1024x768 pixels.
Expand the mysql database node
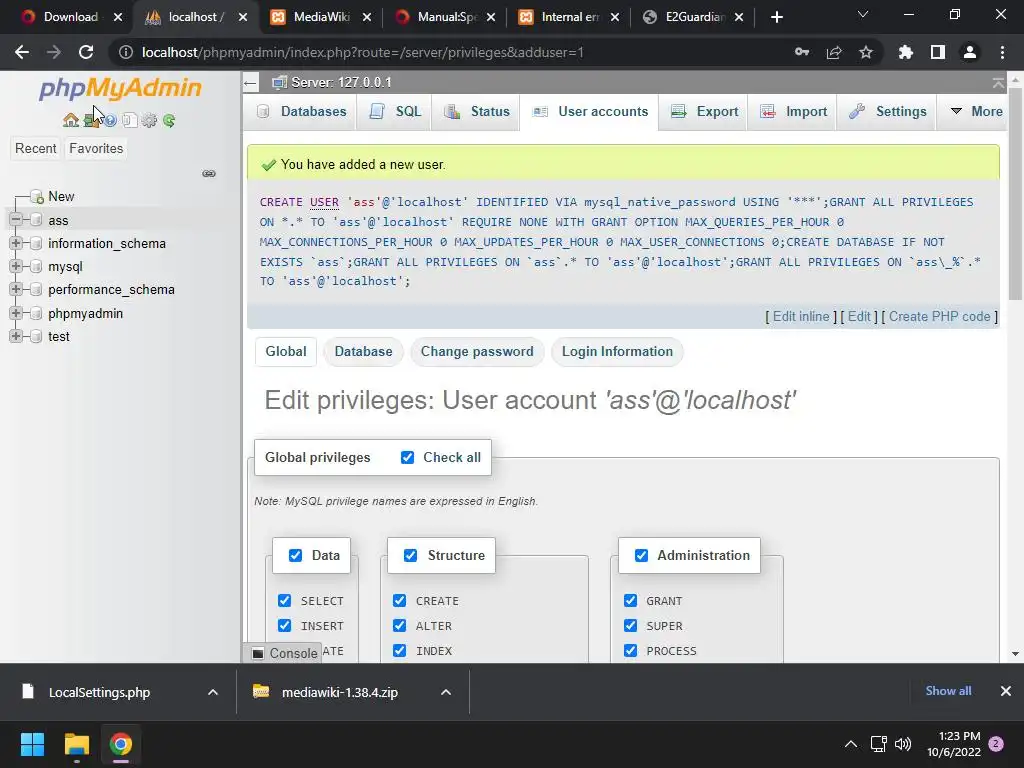click(16, 266)
